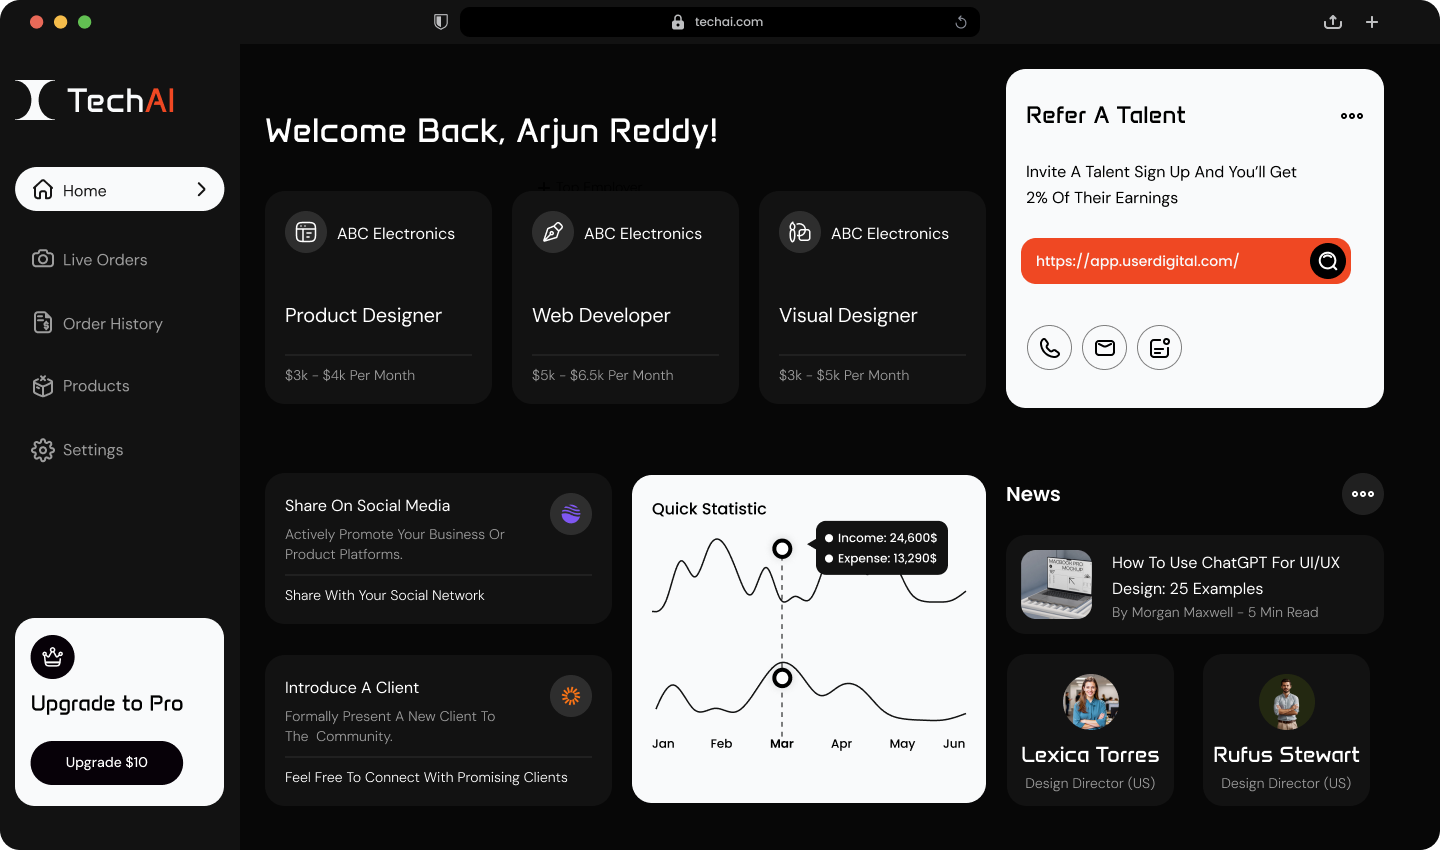Select the Live Orders camera icon
The width and height of the screenshot is (1440, 850).
[x=43, y=259]
